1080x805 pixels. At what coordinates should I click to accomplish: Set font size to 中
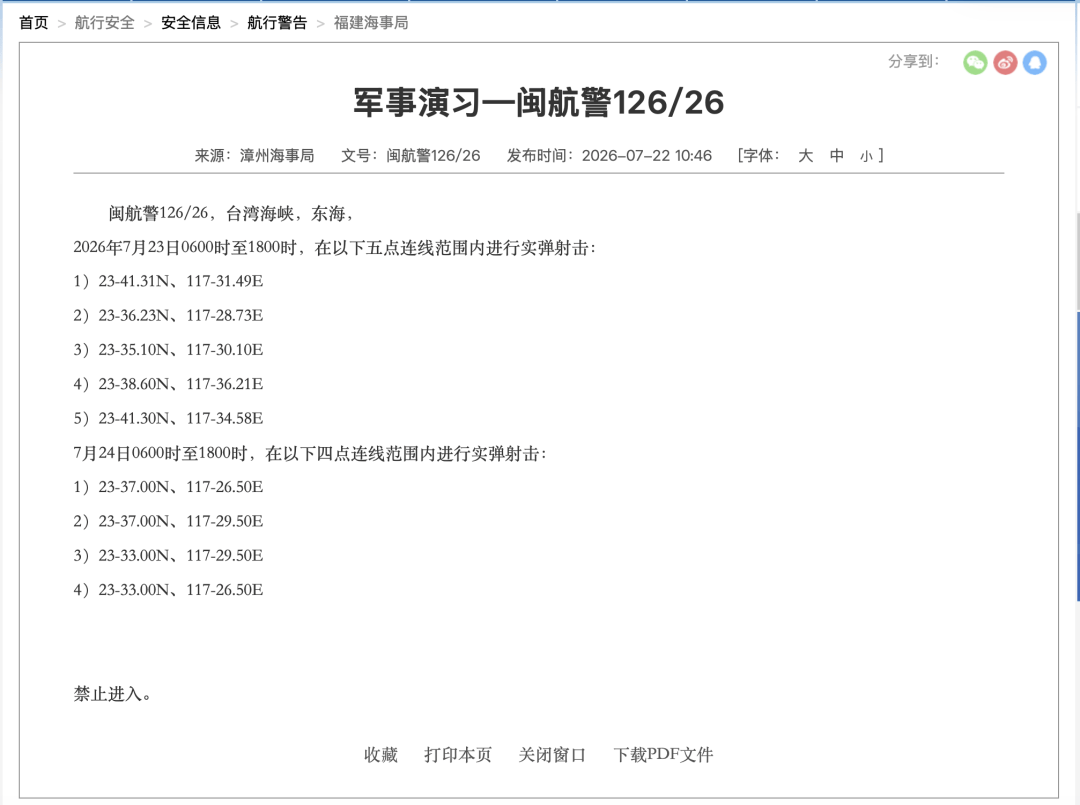point(836,156)
